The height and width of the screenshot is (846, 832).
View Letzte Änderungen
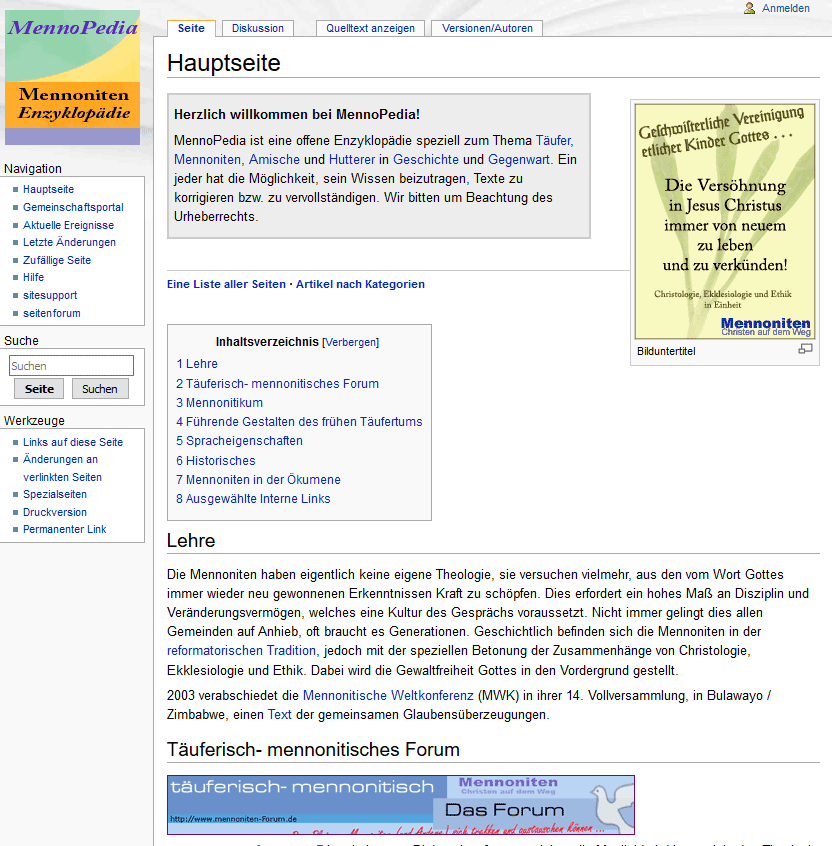click(x=70, y=242)
